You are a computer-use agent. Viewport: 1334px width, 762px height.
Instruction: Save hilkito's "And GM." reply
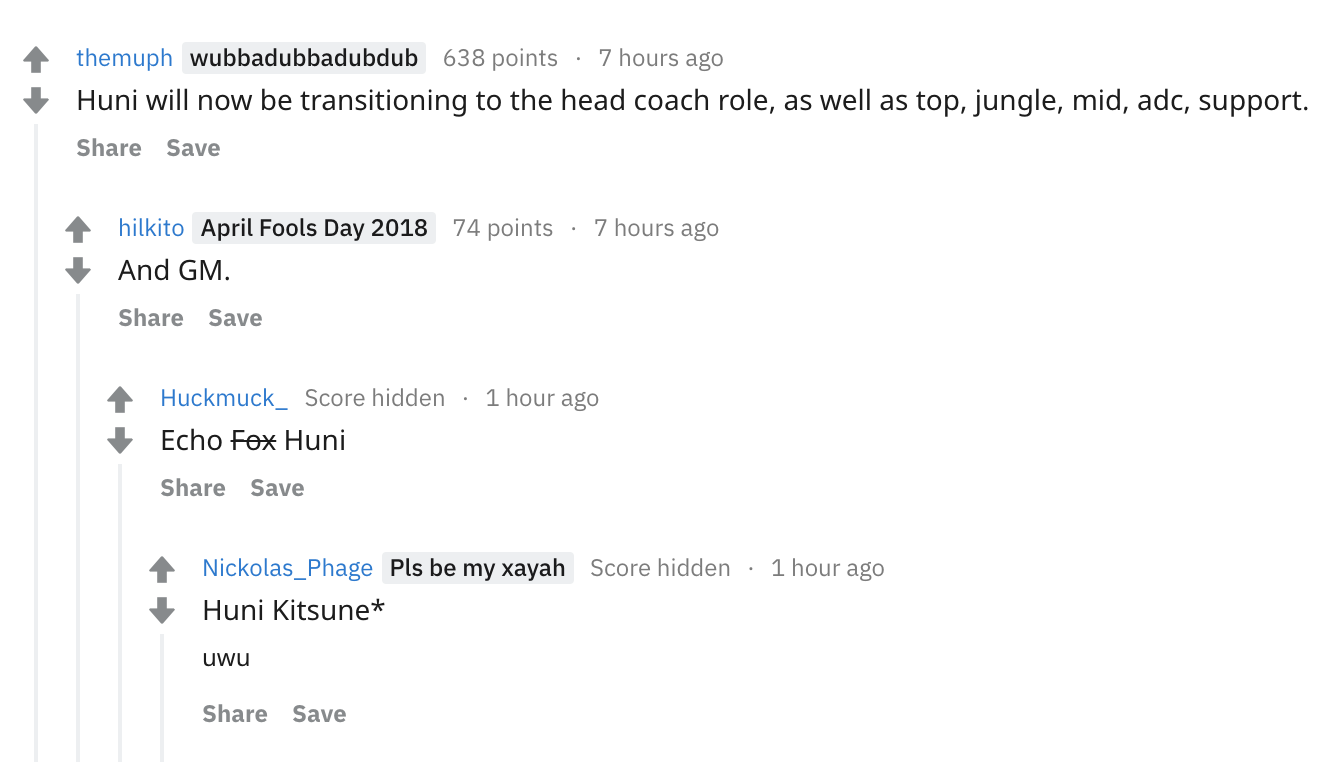click(235, 318)
